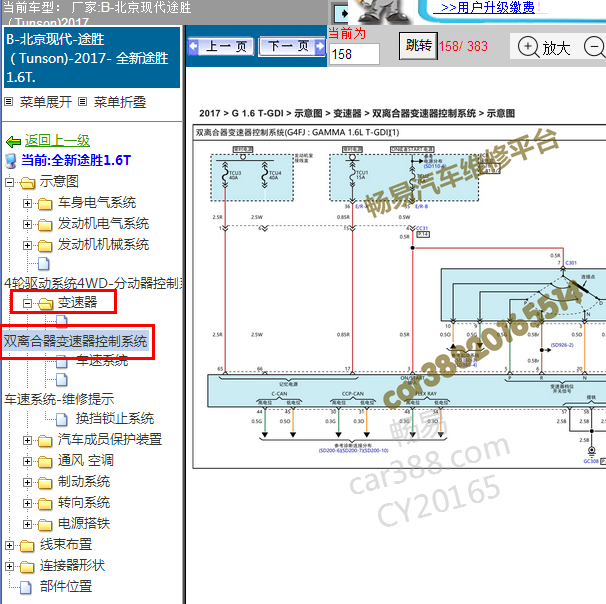
Task: Open 车速系统-维修提示 item
Action: coord(59,399)
